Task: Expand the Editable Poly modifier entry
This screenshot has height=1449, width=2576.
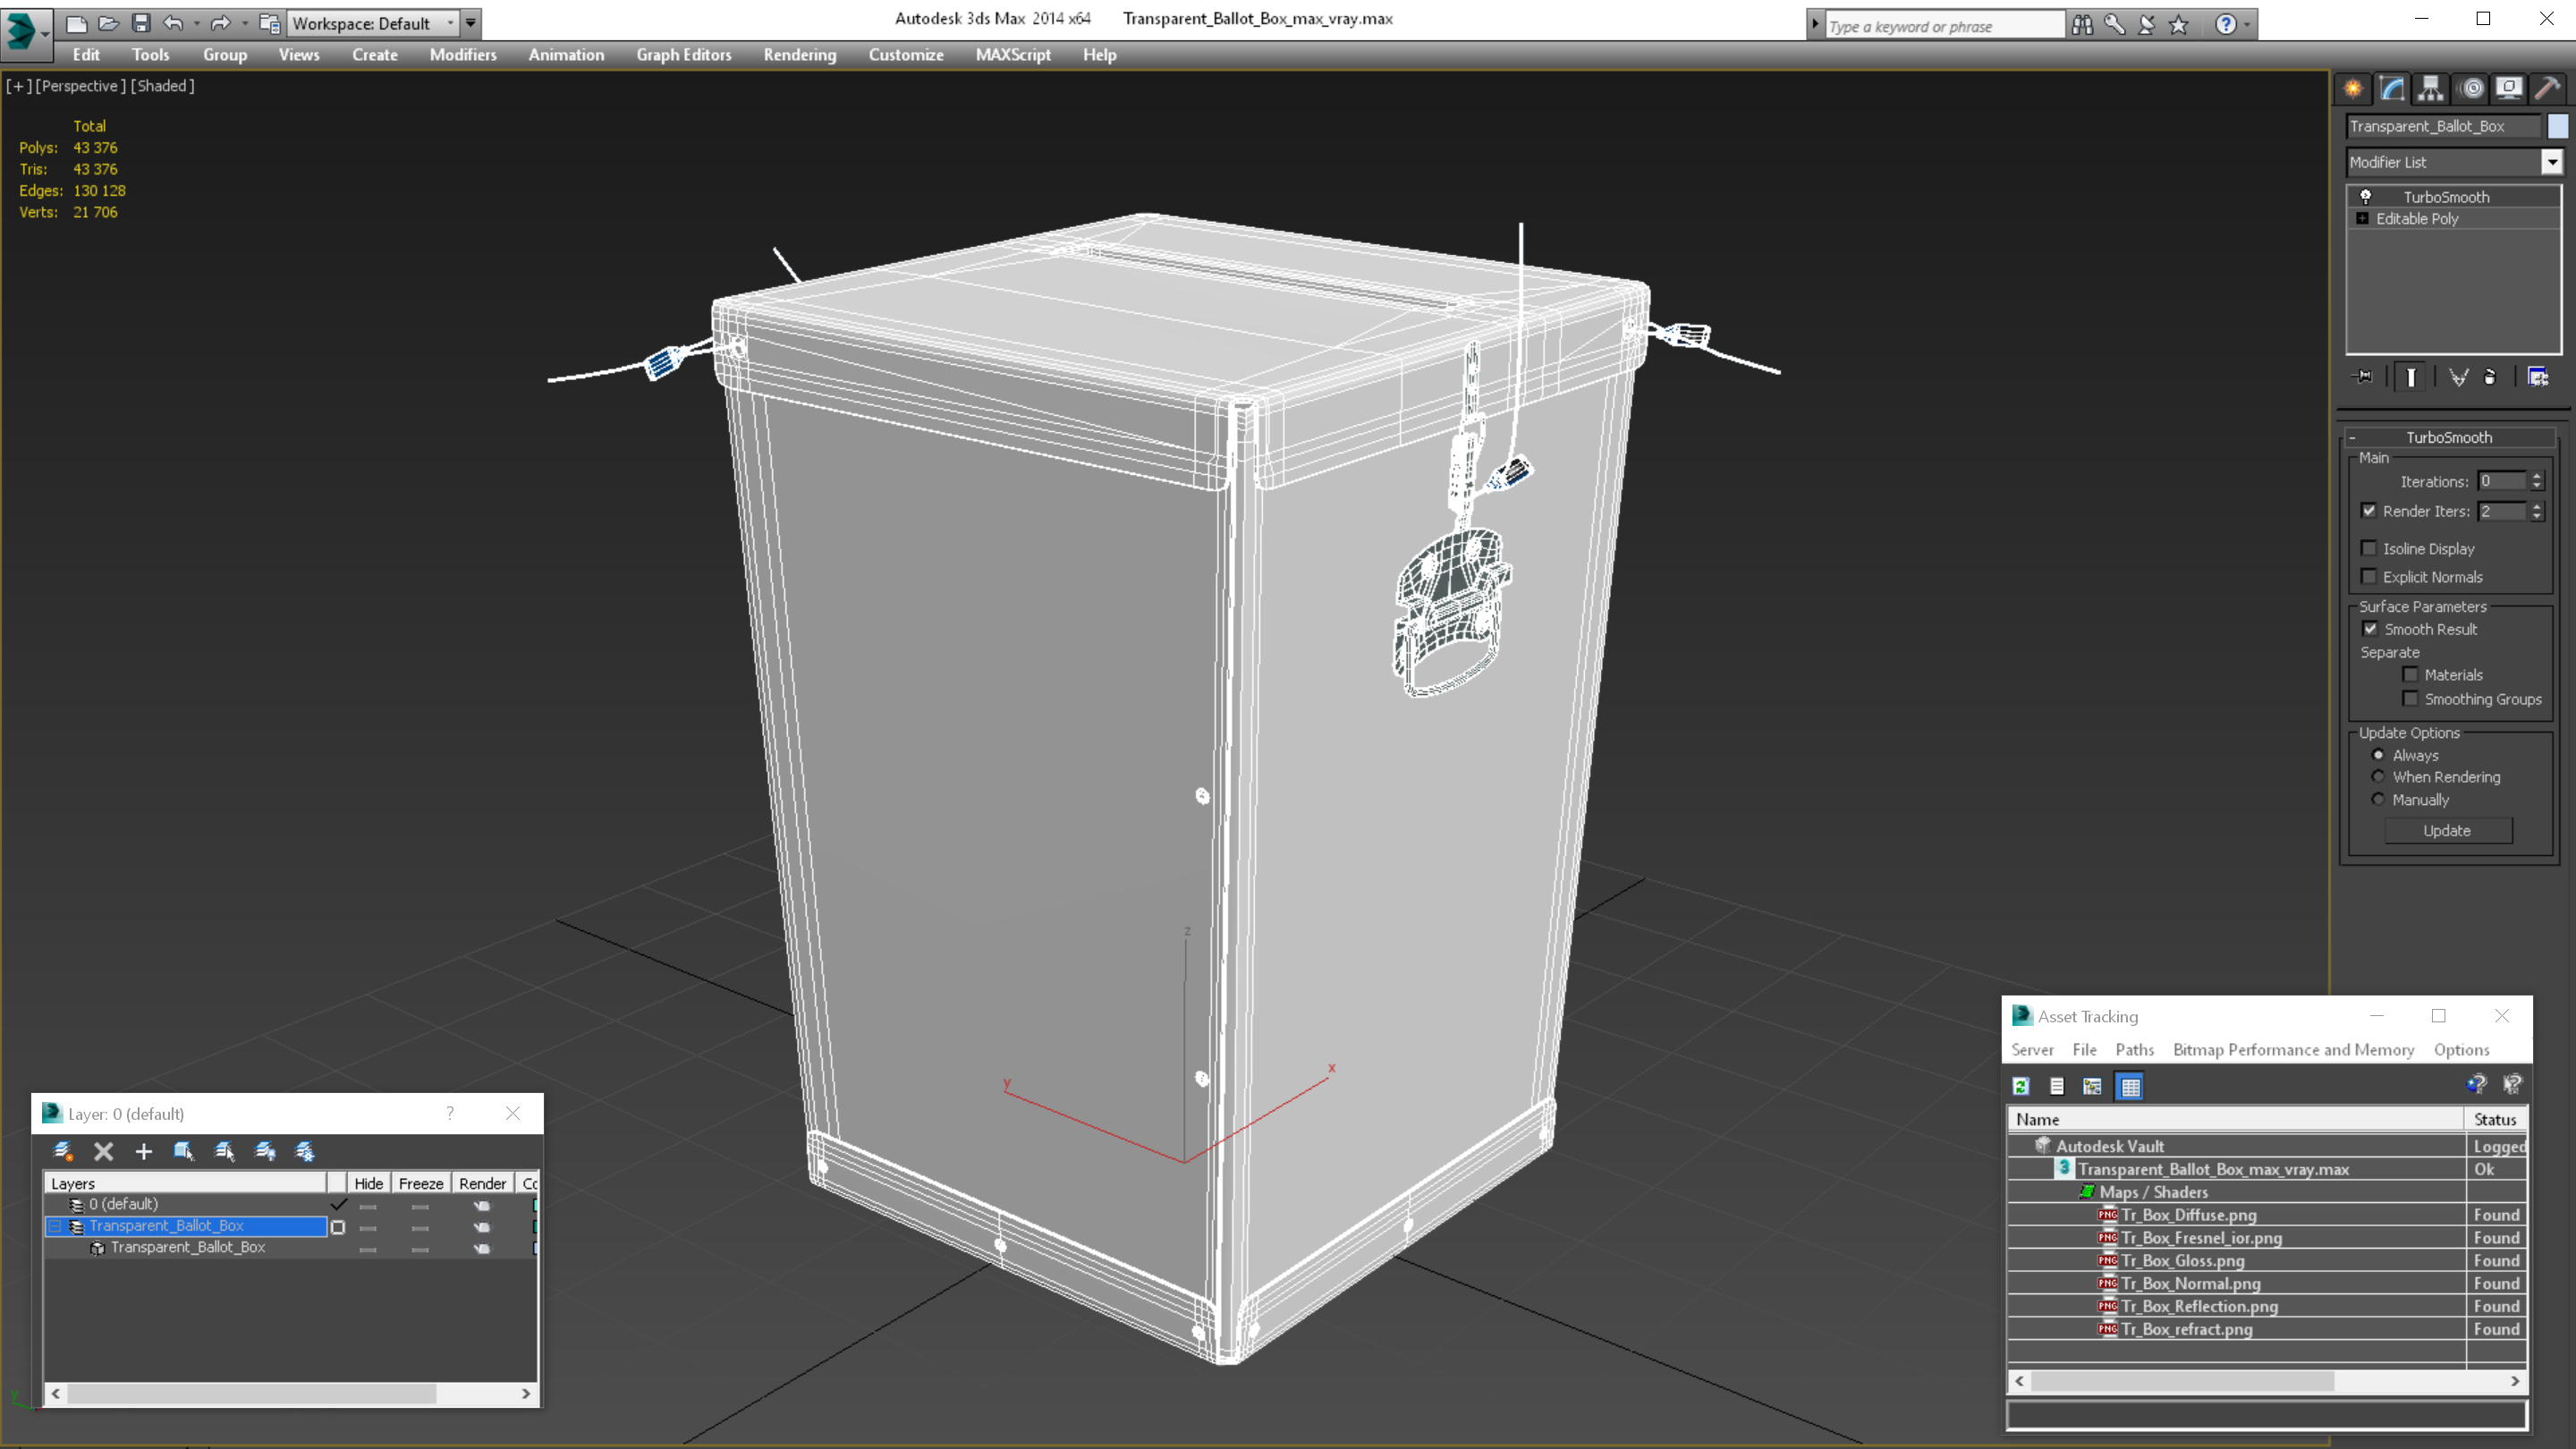Action: tap(2362, 219)
